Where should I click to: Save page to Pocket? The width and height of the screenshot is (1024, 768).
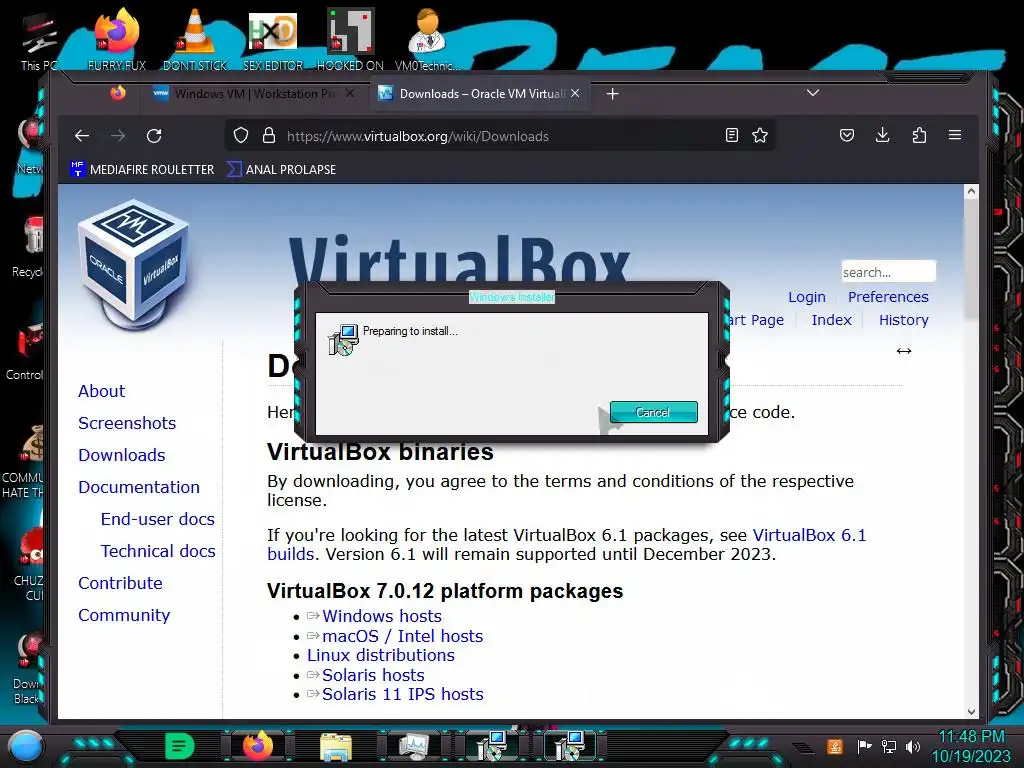(847, 135)
